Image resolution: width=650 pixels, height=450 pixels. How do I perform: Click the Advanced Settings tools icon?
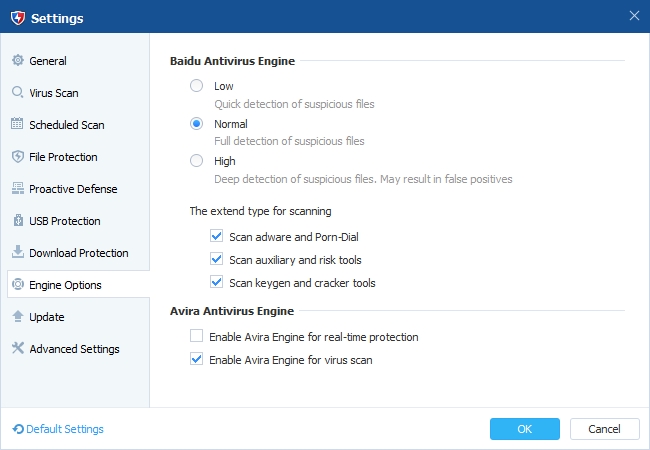click(17, 349)
